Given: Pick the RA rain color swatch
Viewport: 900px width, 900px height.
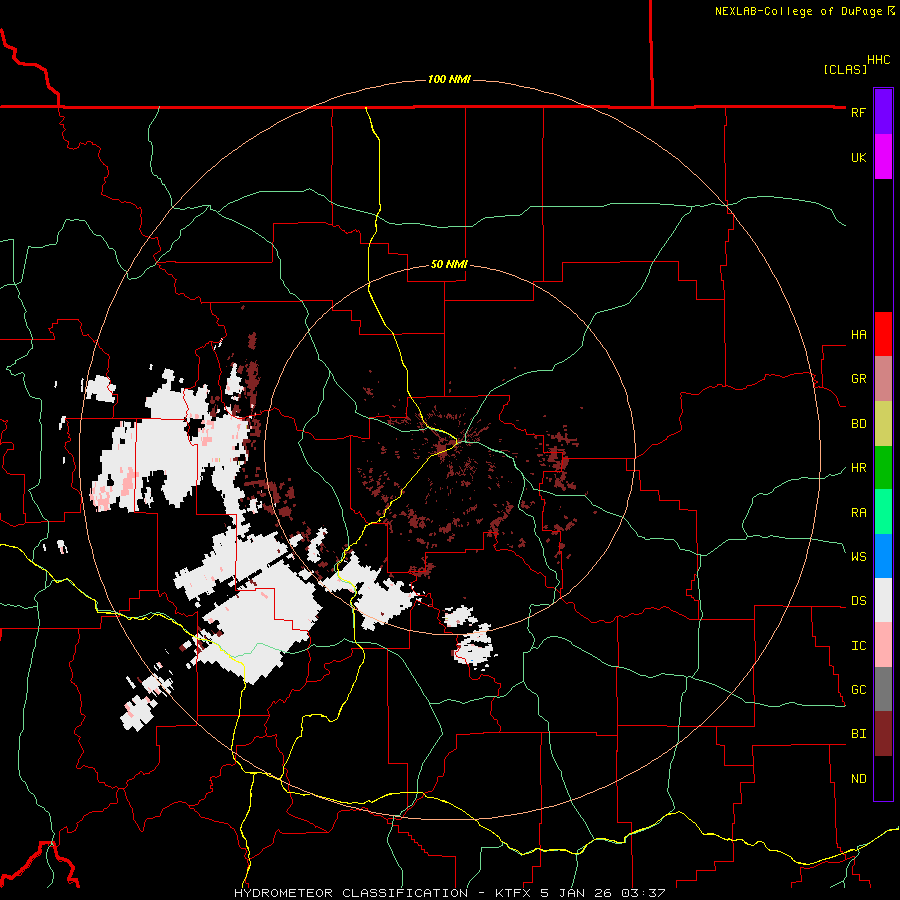Looking at the screenshot, I should coord(883,512).
